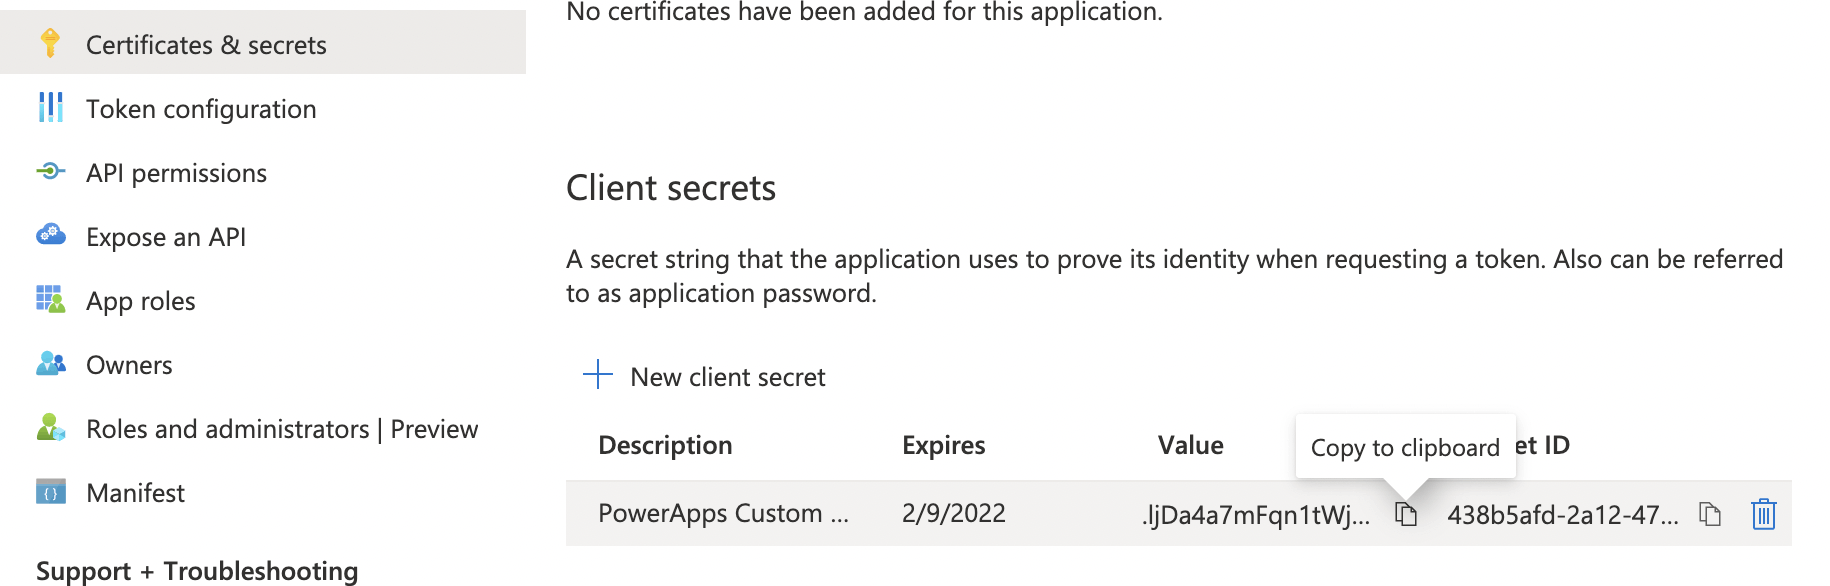Click the App roles grid icon
The height and width of the screenshot is (586, 1830).
50,300
